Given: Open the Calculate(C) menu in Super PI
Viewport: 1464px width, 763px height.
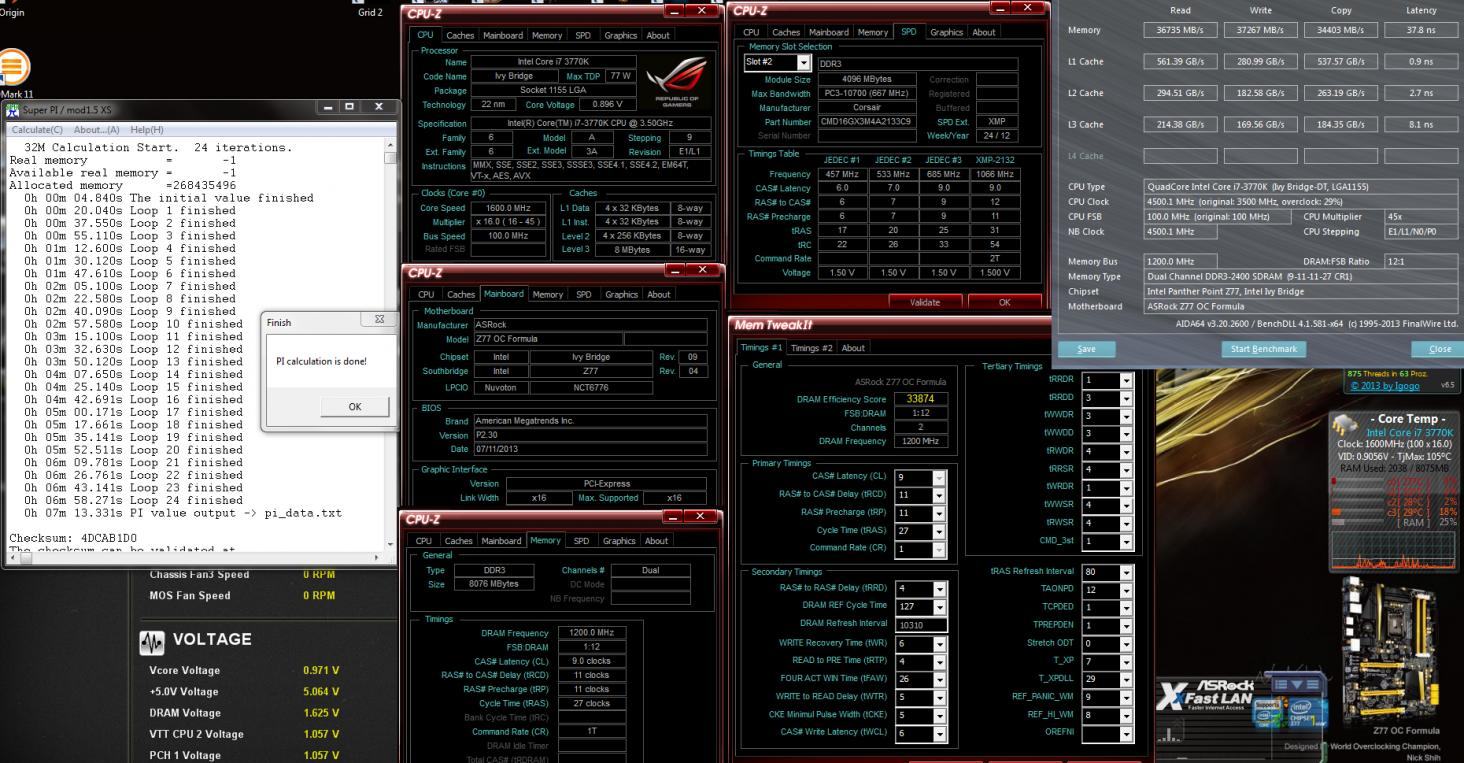Looking at the screenshot, I should (x=37, y=130).
